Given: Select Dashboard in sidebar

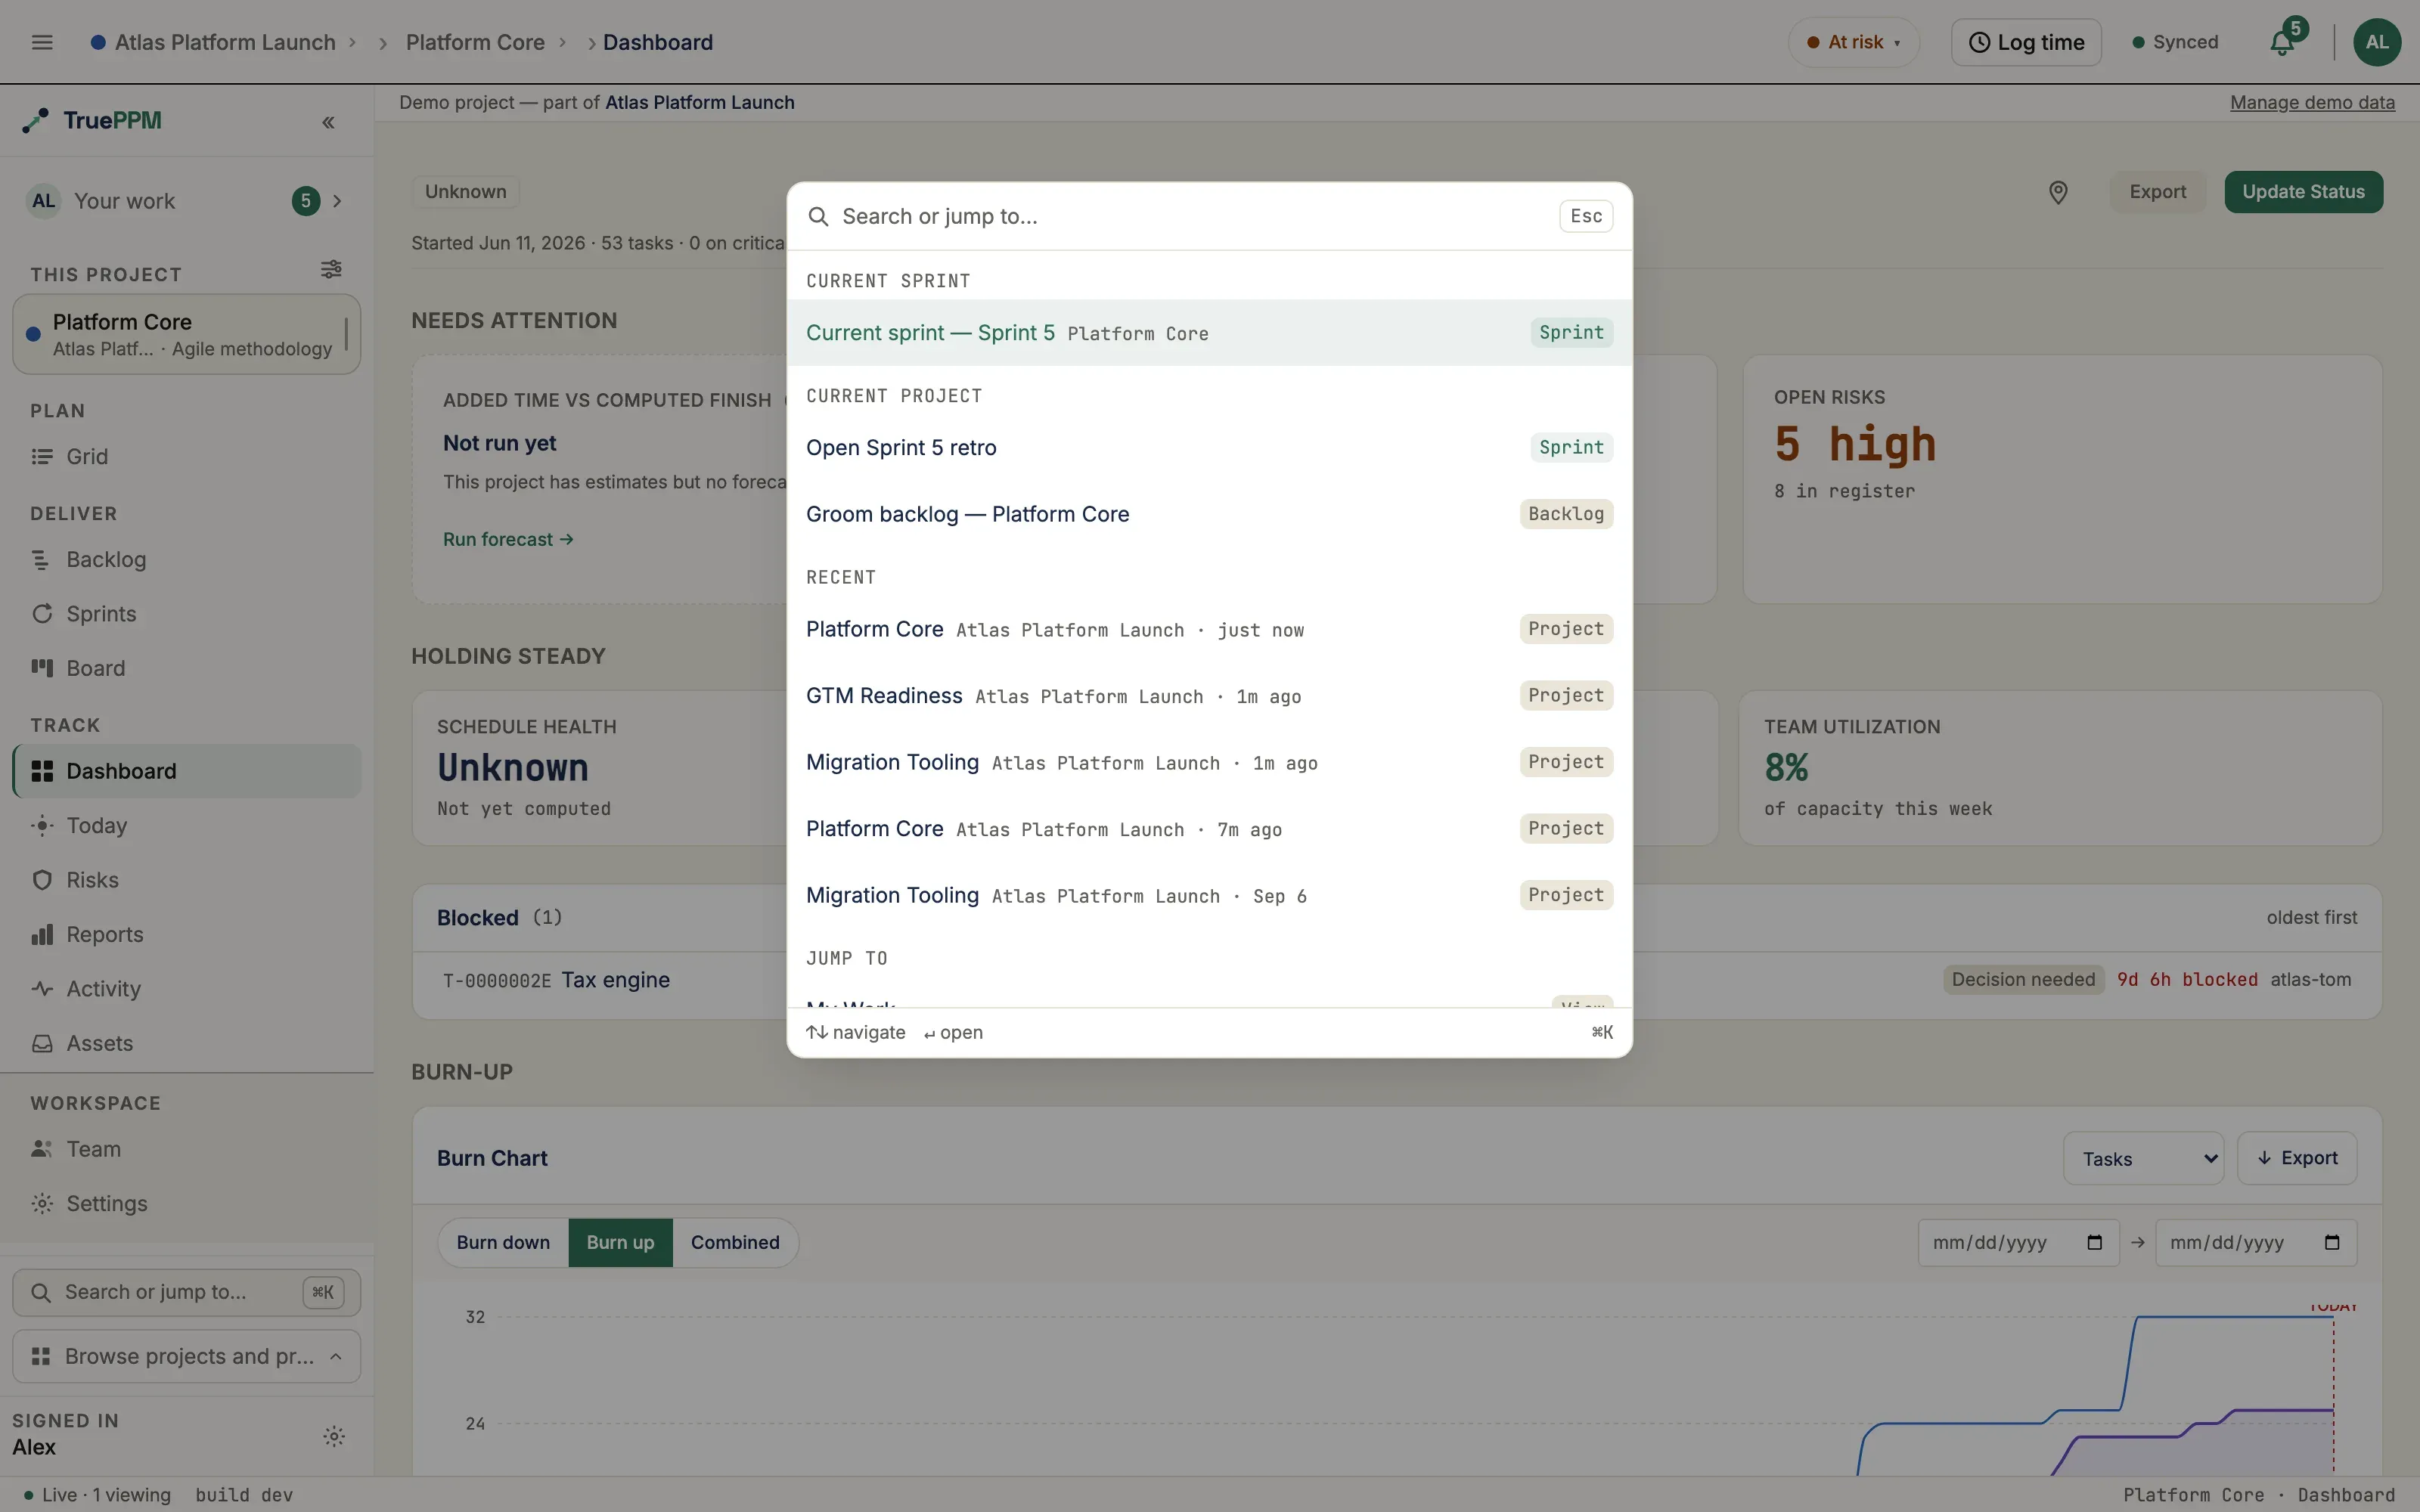Looking at the screenshot, I should coord(187,771).
